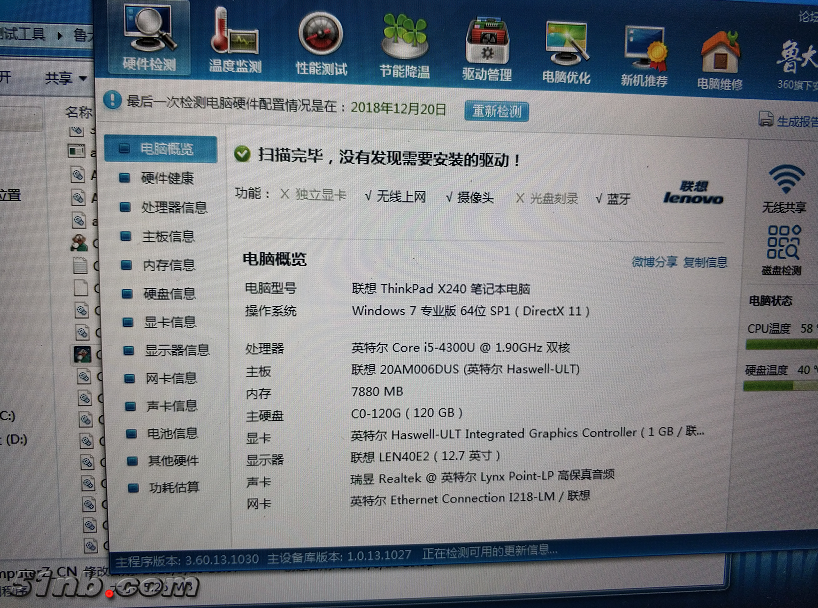
Task: Click the 无线共享 WiFi sharing icon
Action: coord(785,187)
